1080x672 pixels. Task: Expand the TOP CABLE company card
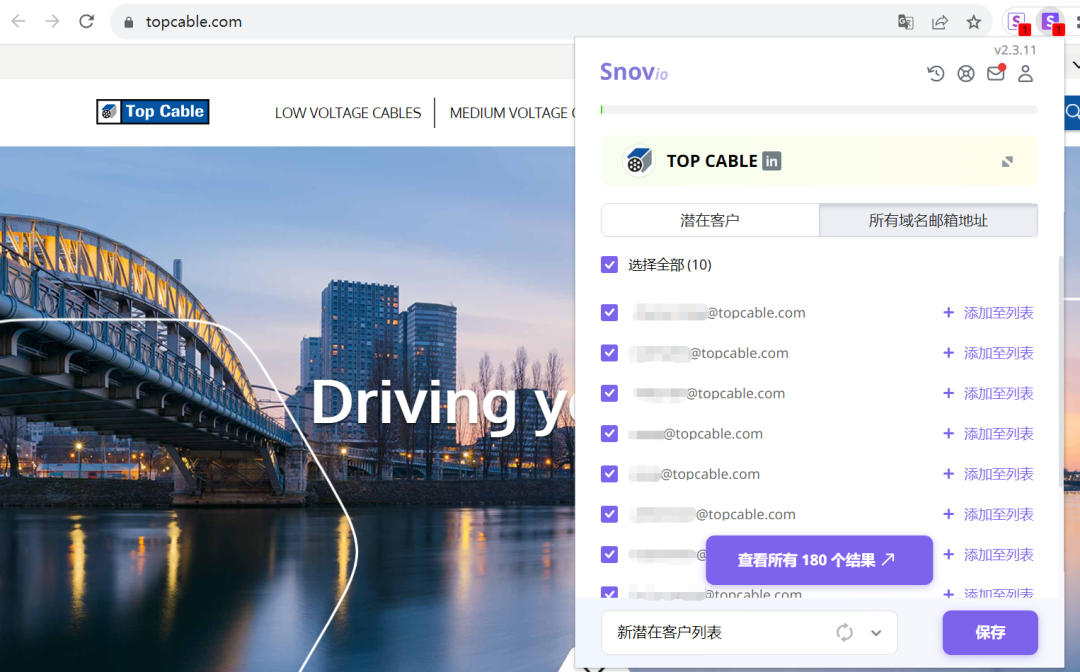pyautogui.click(x=1007, y=162)
